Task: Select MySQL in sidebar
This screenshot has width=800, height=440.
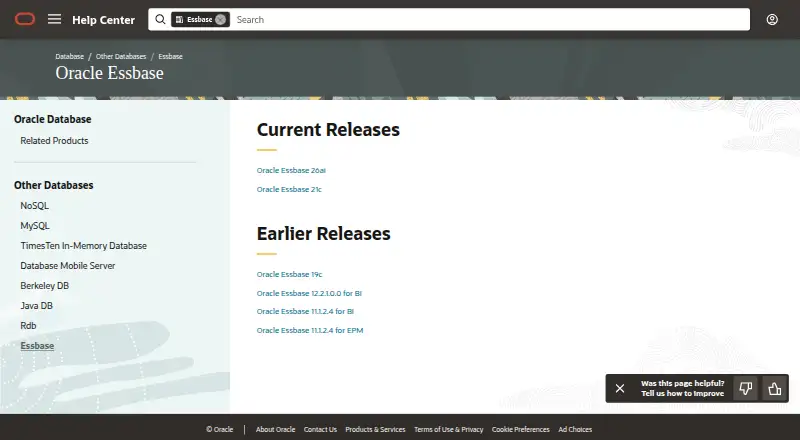Action: [x=35, y=226]
